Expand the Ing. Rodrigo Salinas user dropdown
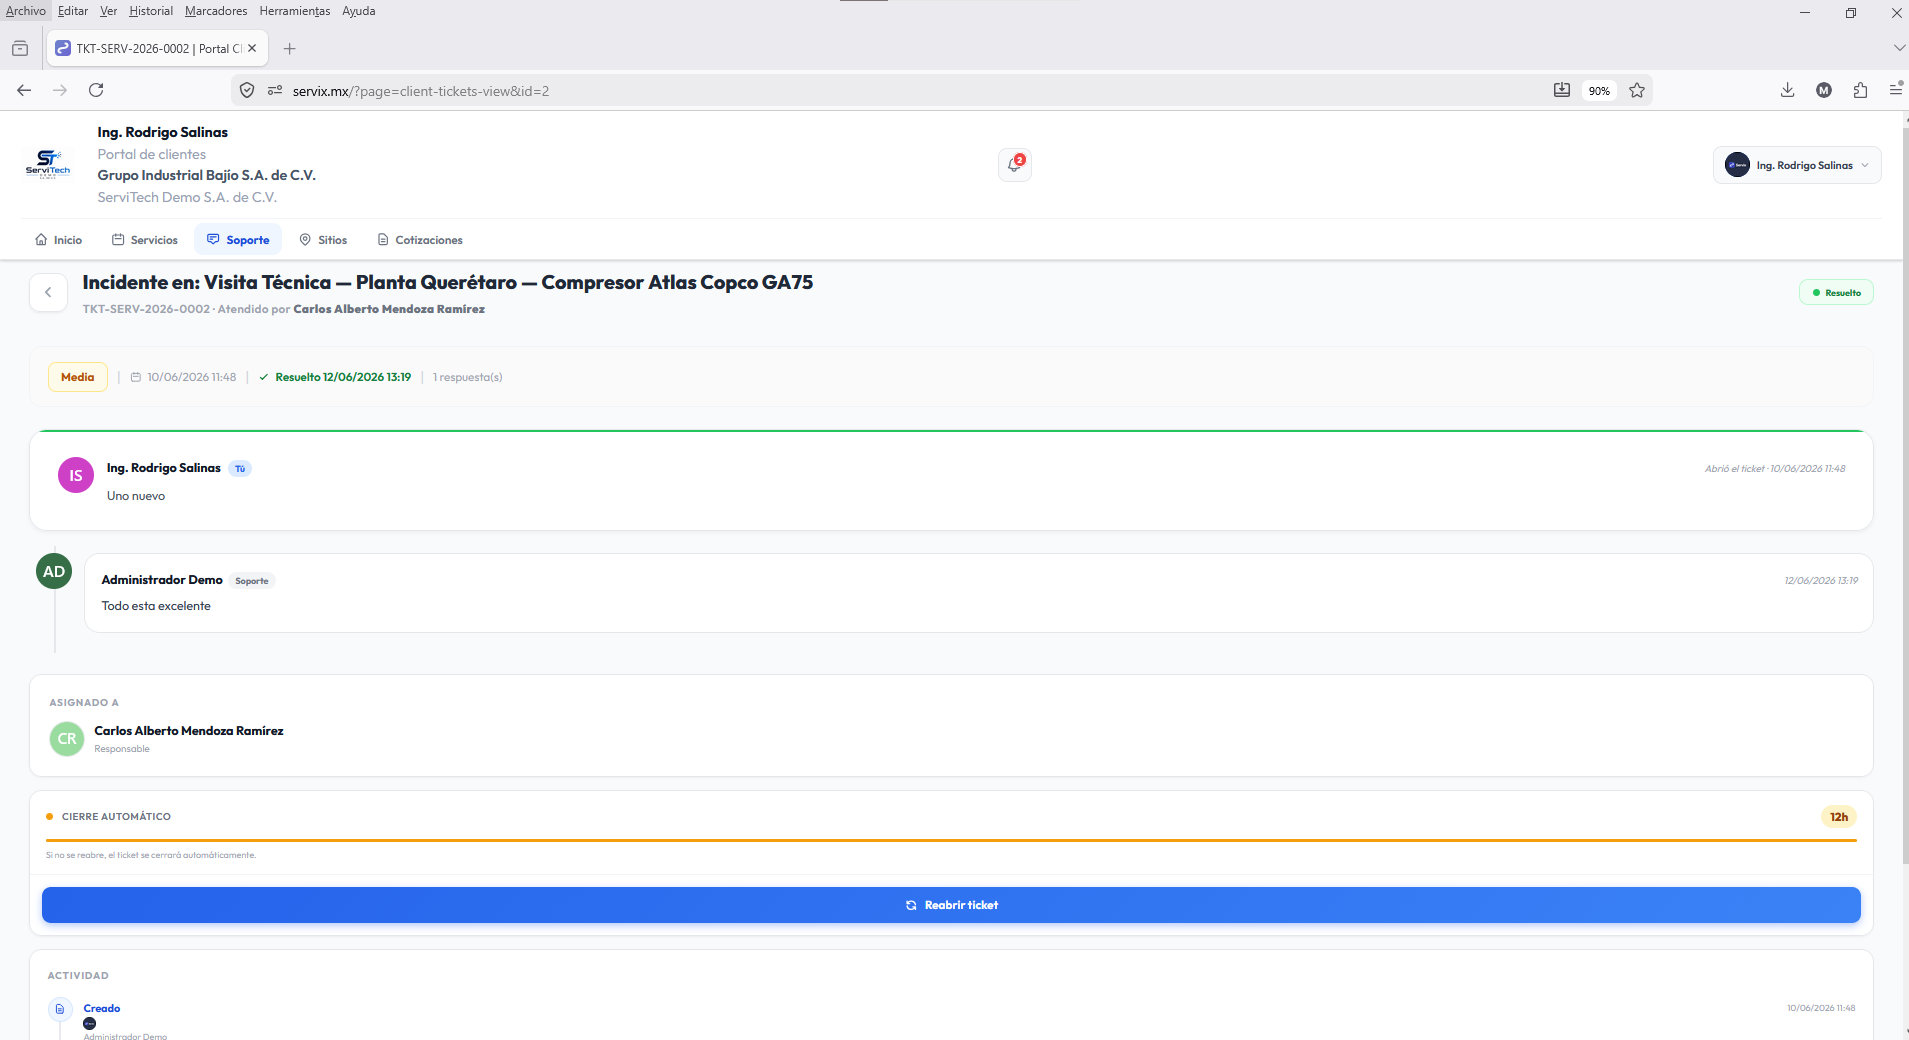The height and width of the screenshot is (1040, 1909). pyautogui.click(x=1797, y=165)
